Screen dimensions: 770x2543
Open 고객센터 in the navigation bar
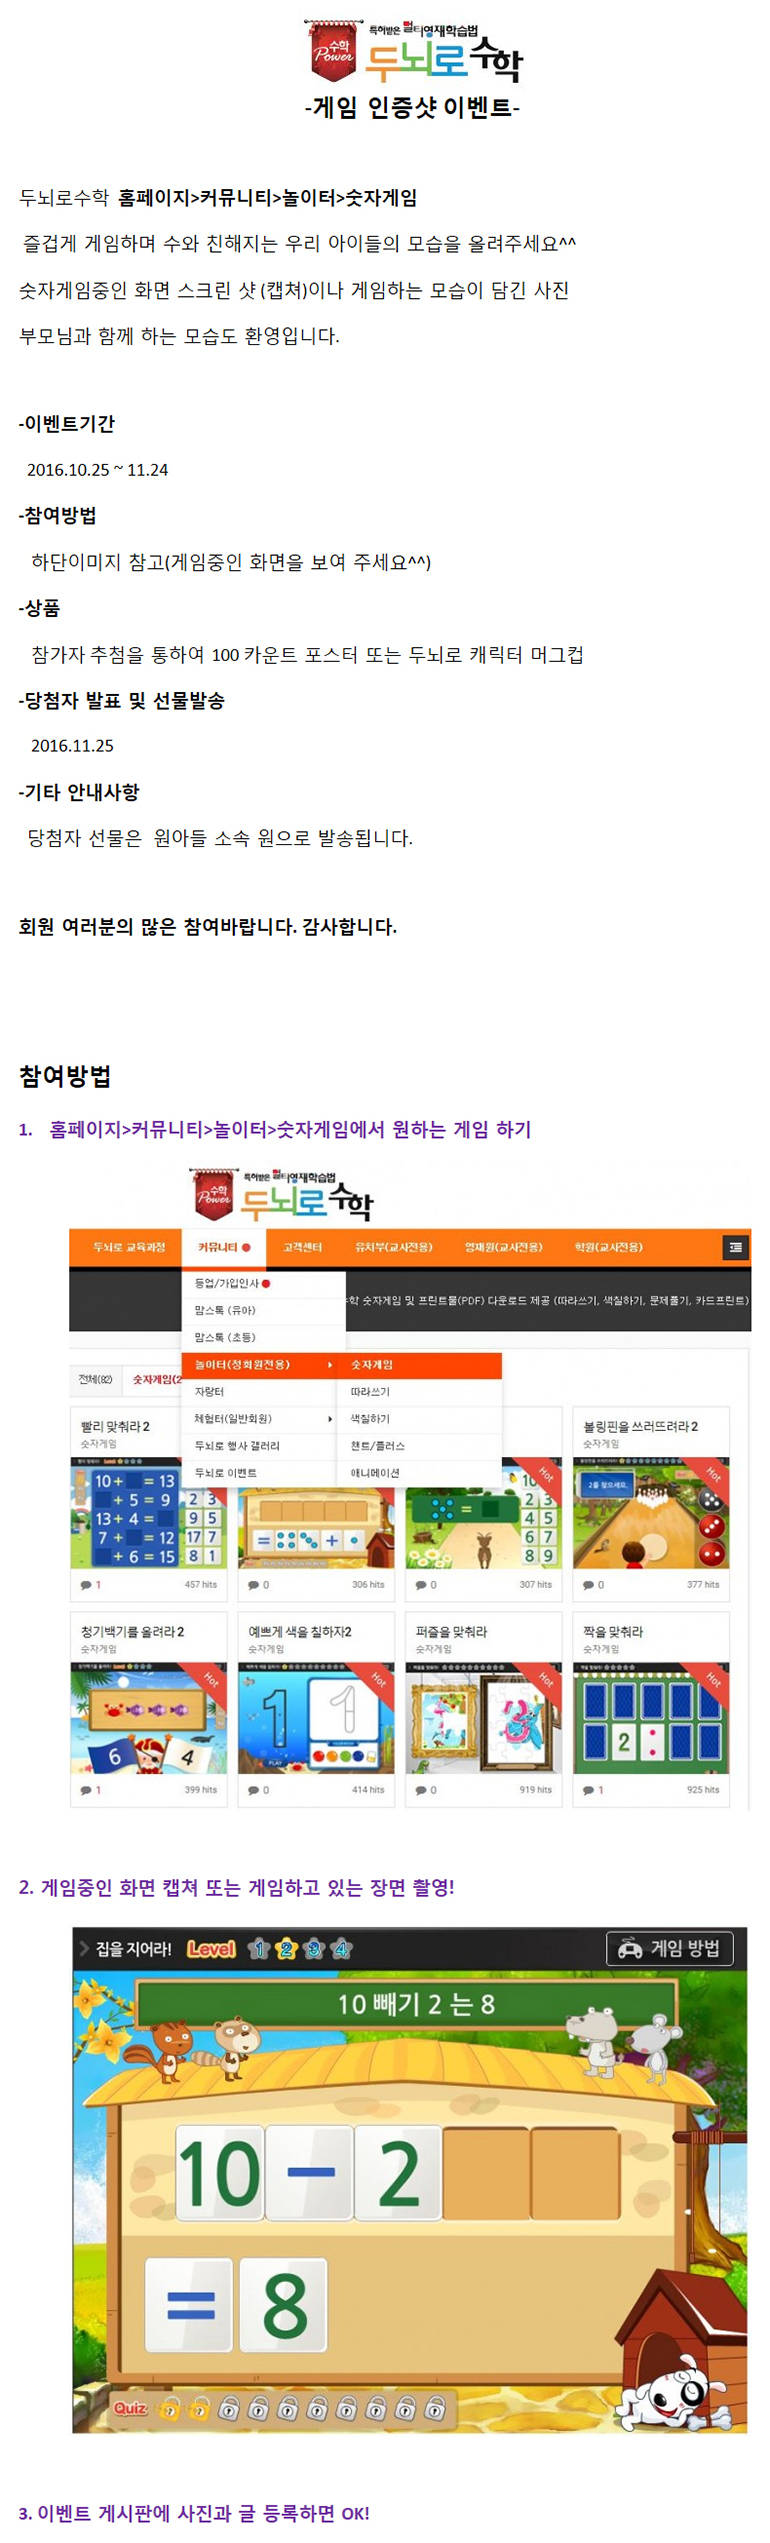(x=302, y=1247)
